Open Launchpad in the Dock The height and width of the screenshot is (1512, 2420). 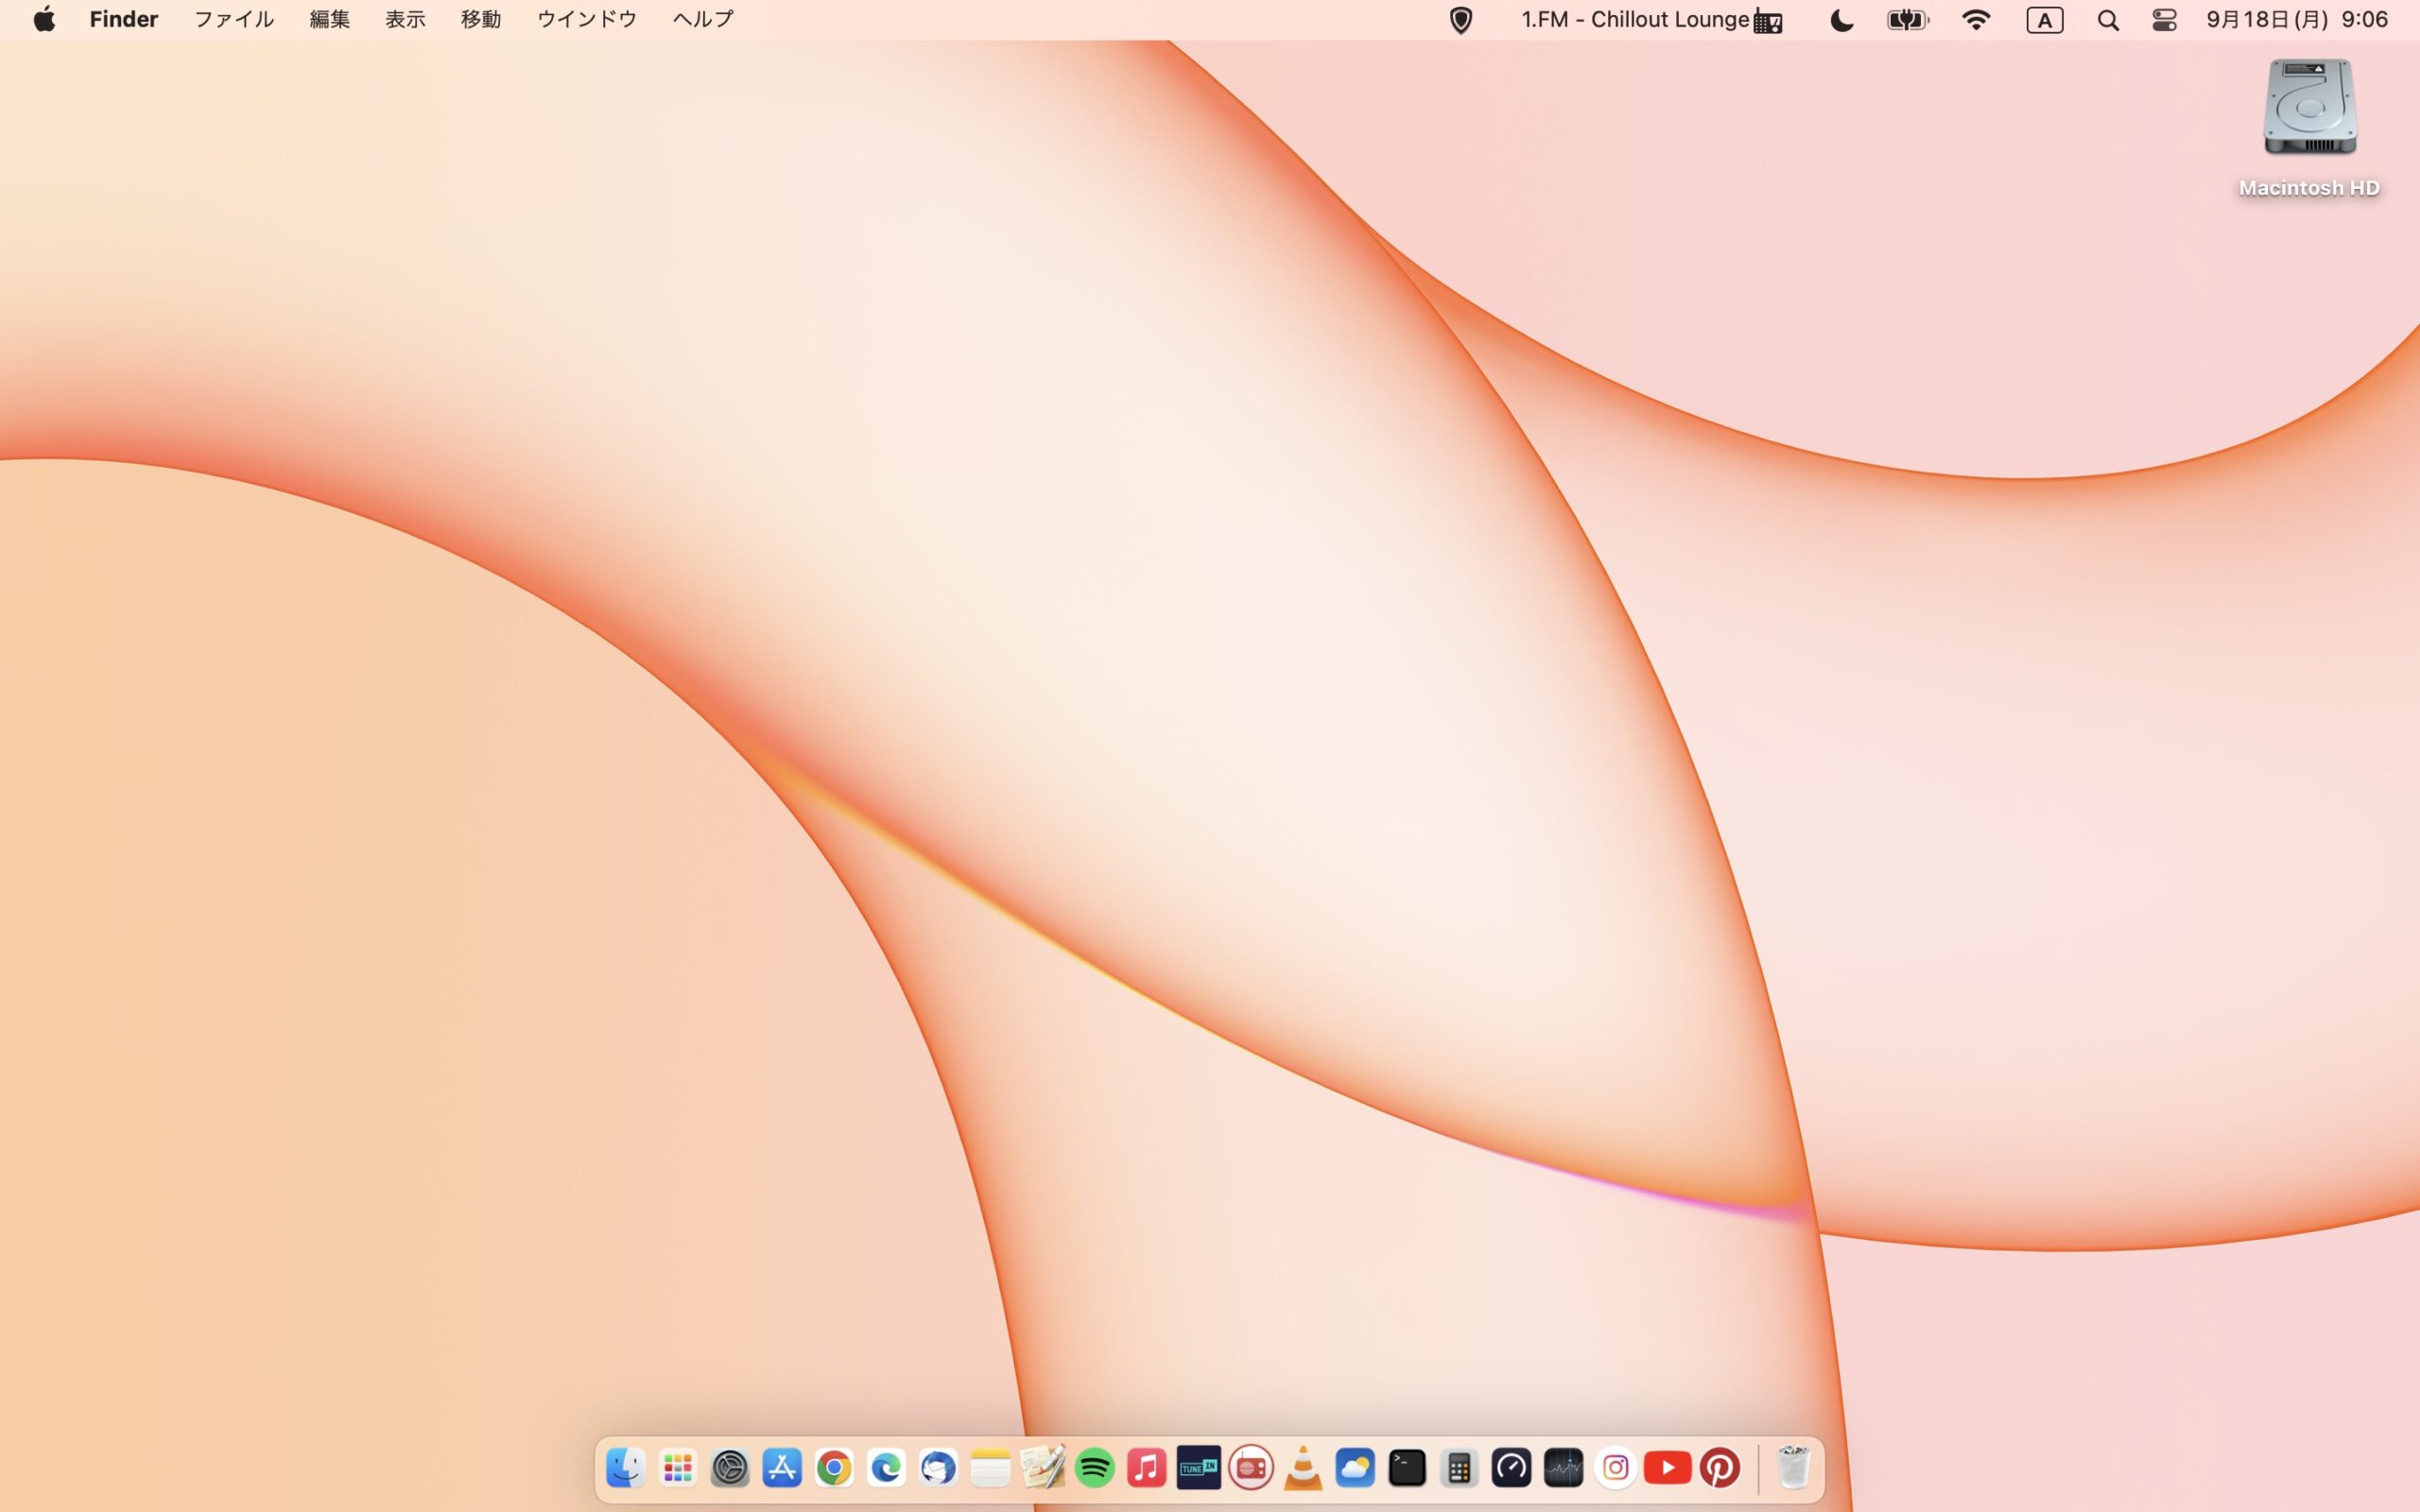coord(678,1467)
